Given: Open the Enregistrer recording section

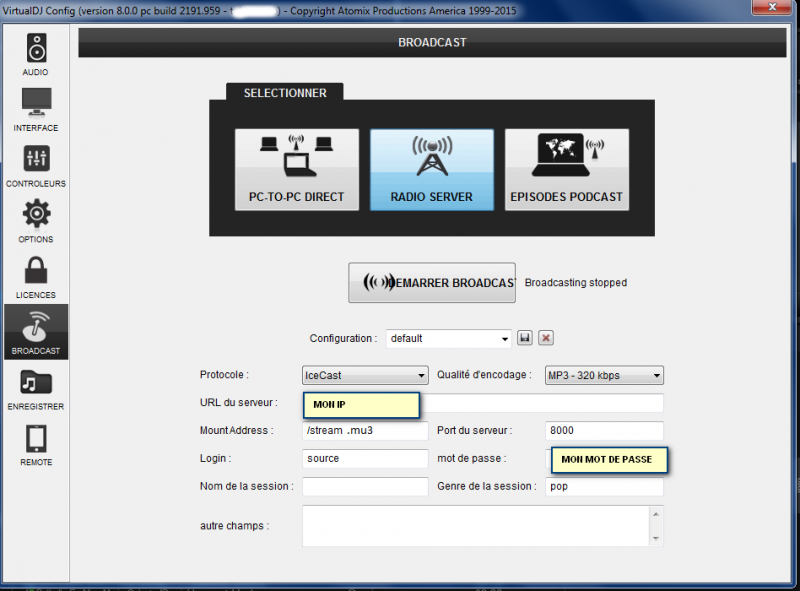Looking at the screenshot, I should click(x=36, y=389).
